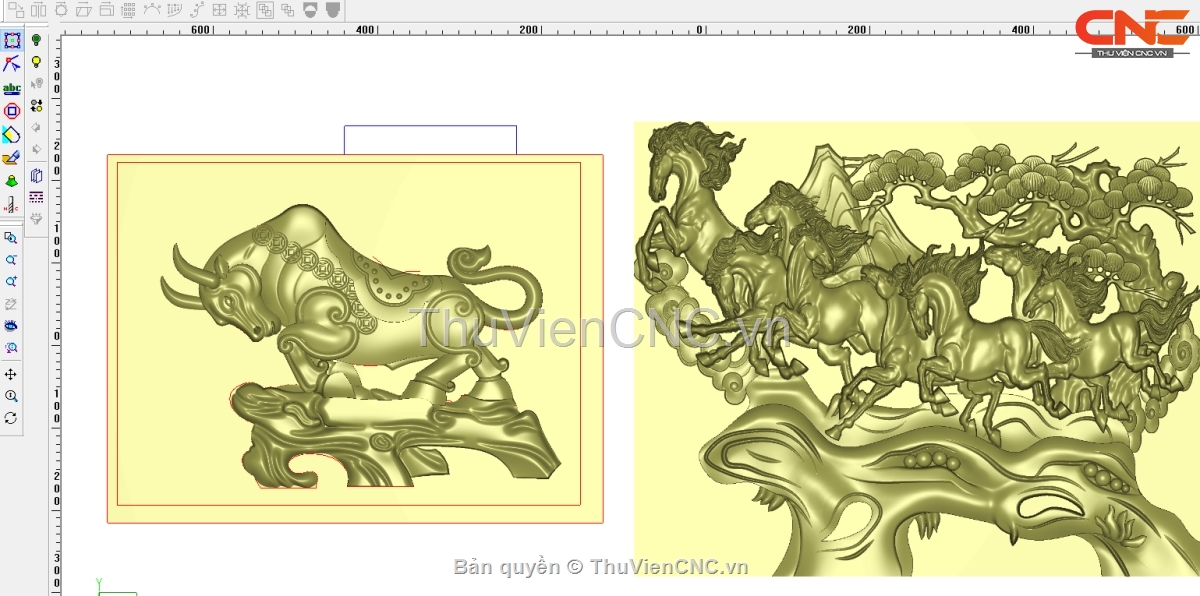Click the solid gray shield icon
The image size is (1200, 596).
pos(333,10)
